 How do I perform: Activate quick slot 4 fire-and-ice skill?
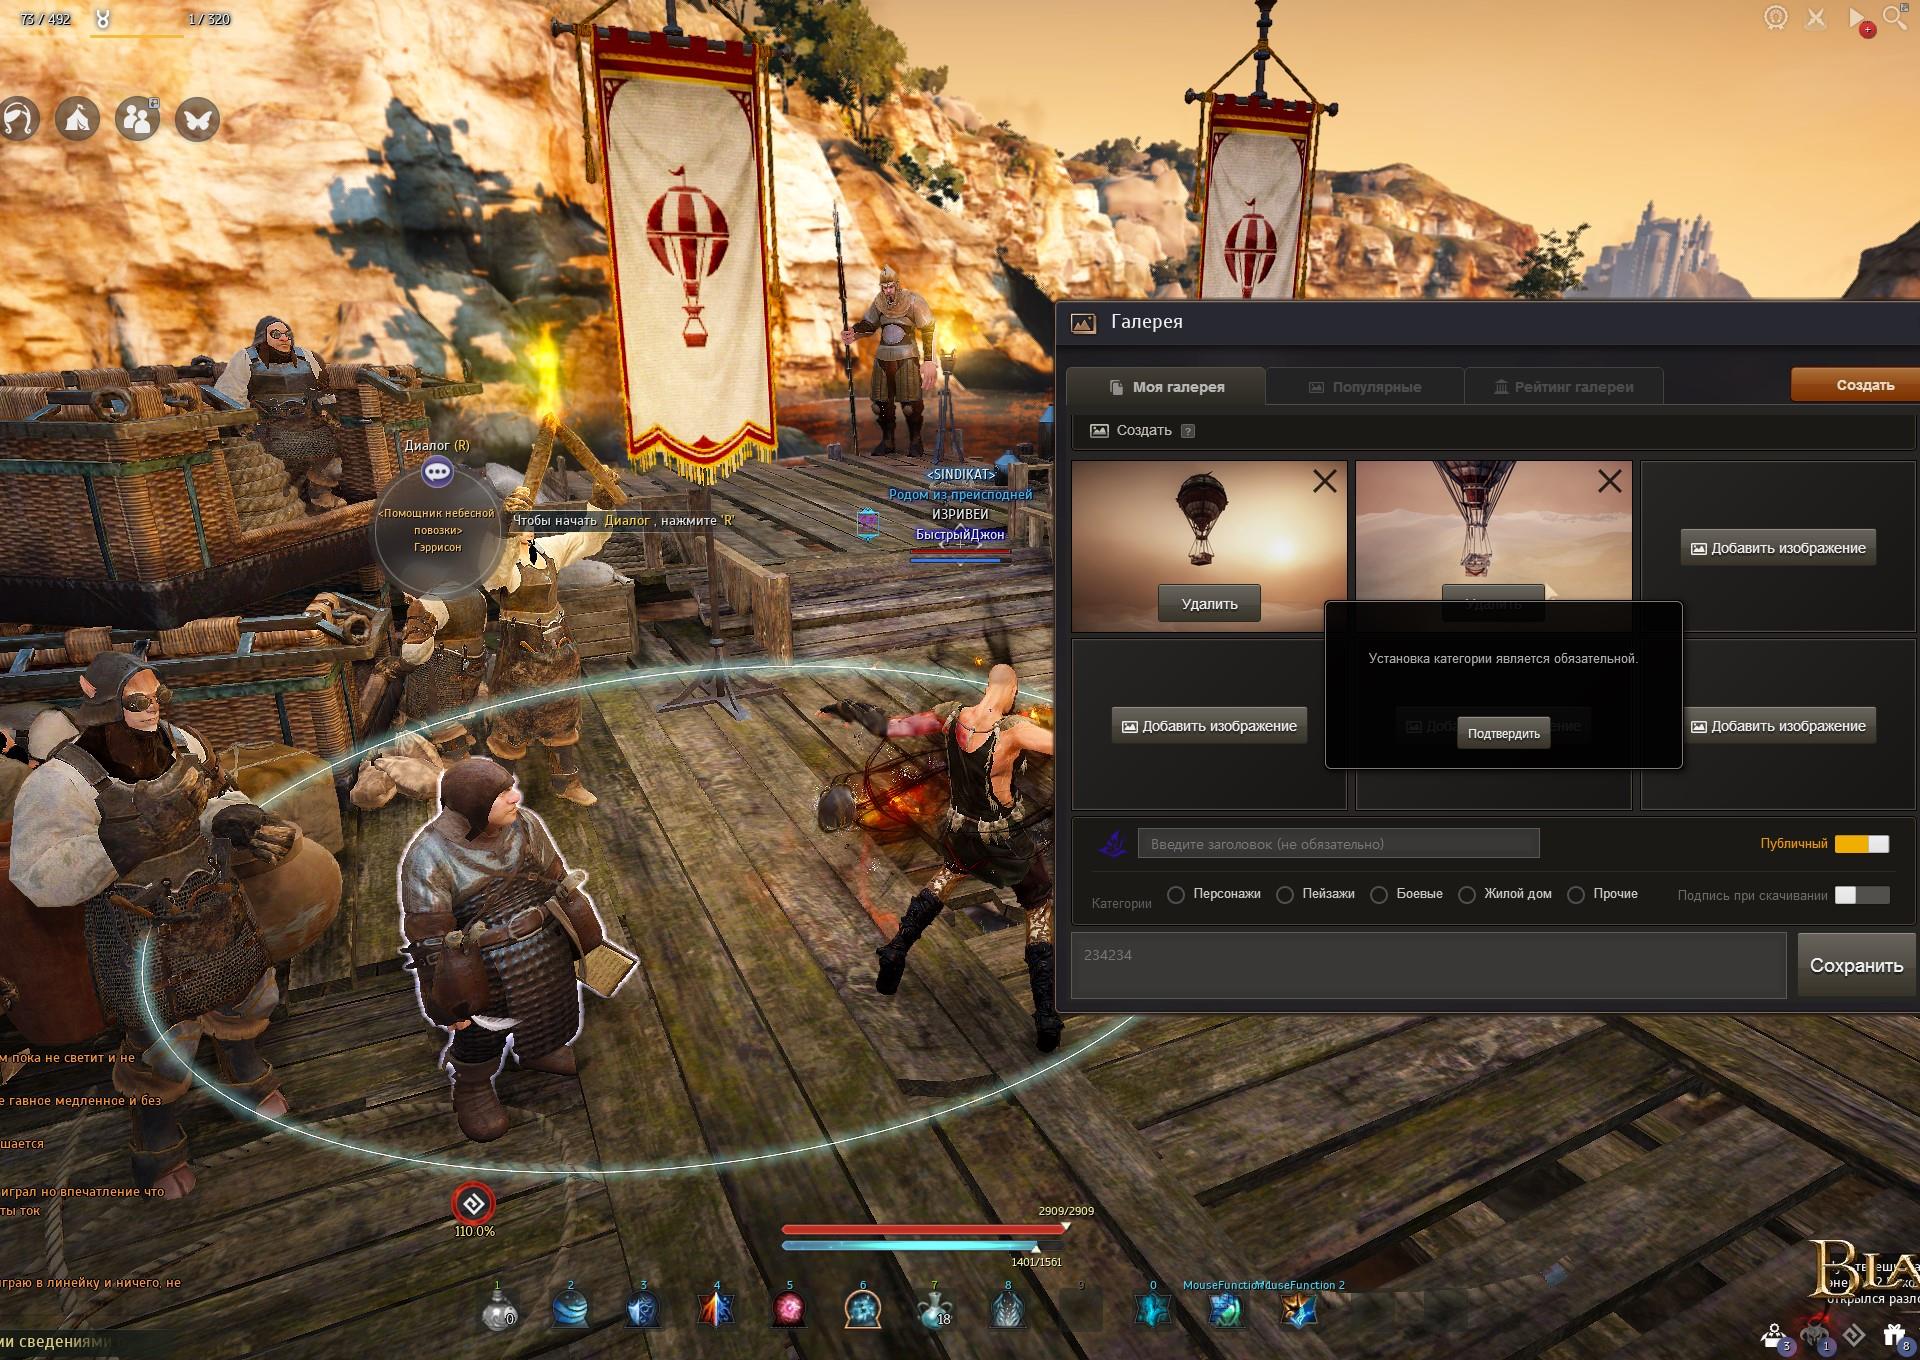click(x=716, y=1309)
